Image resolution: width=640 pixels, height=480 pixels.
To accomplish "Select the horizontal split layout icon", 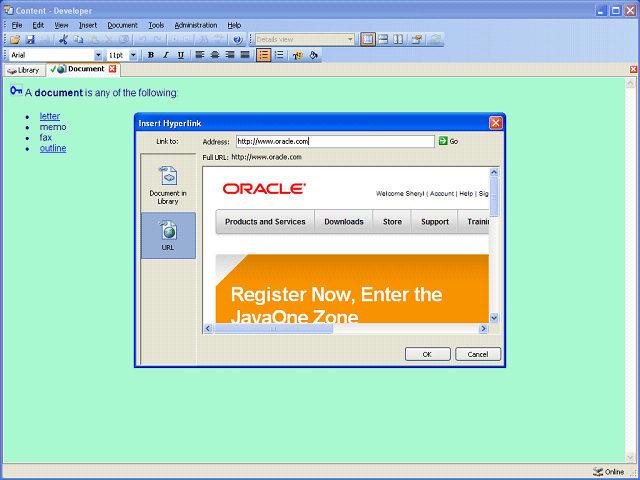I will point(383,40).
